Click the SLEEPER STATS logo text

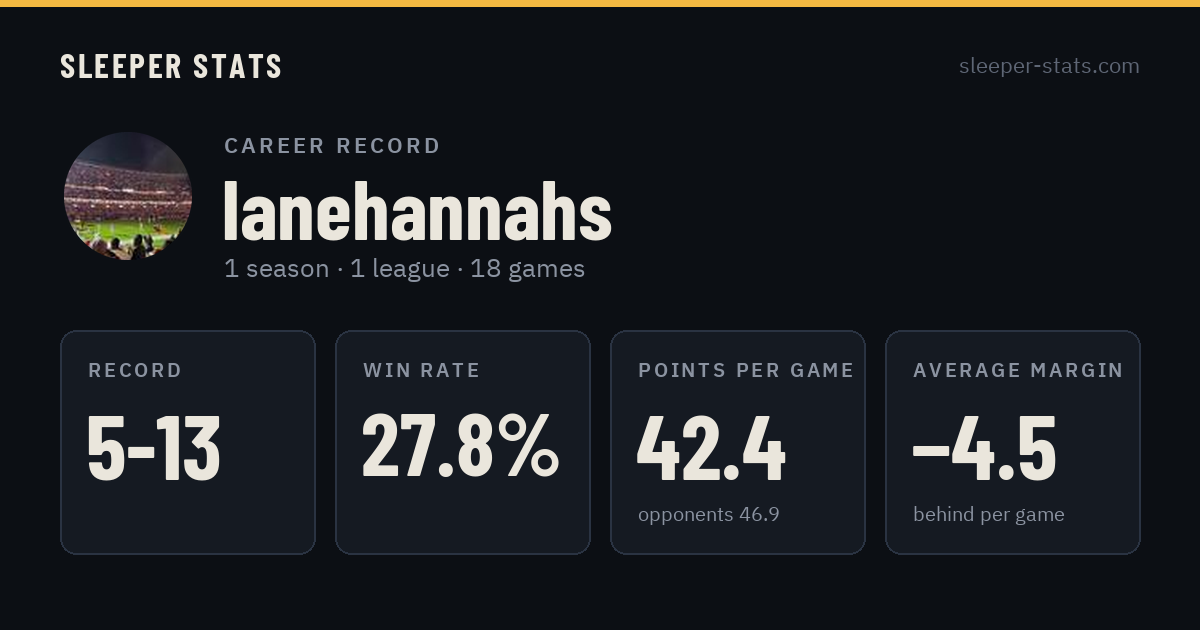coord(171,66)
